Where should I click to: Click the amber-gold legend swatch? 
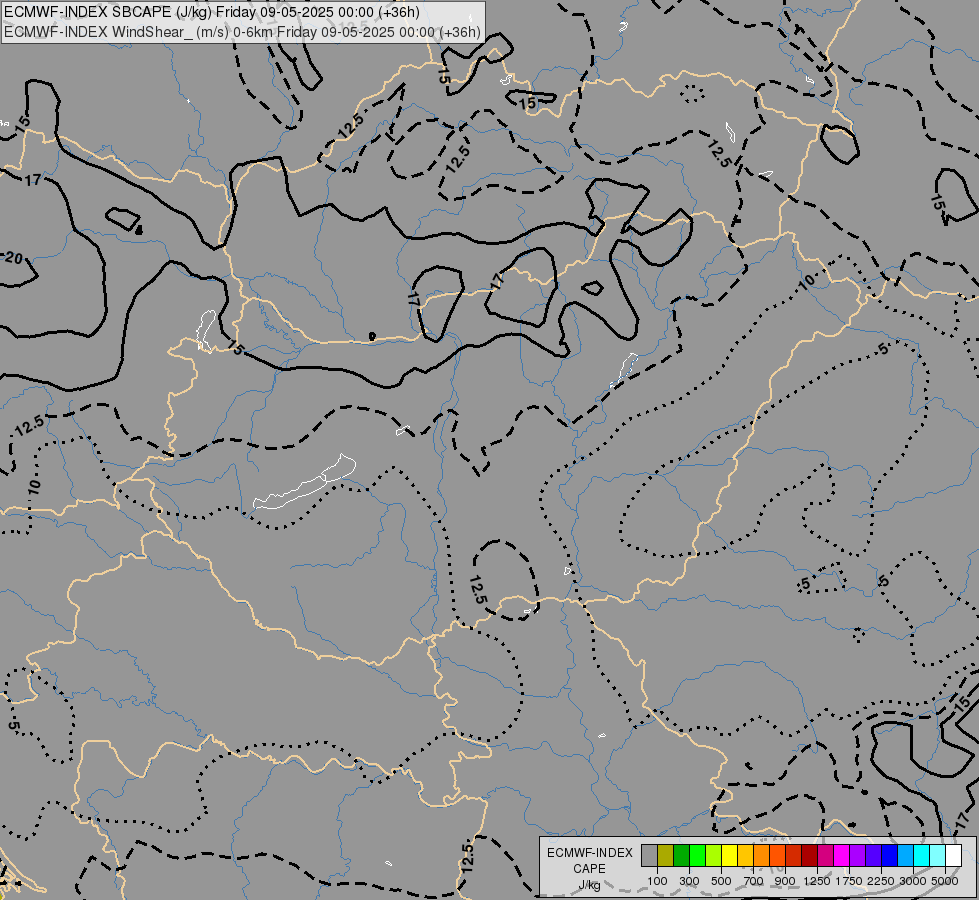click(745, 855)
